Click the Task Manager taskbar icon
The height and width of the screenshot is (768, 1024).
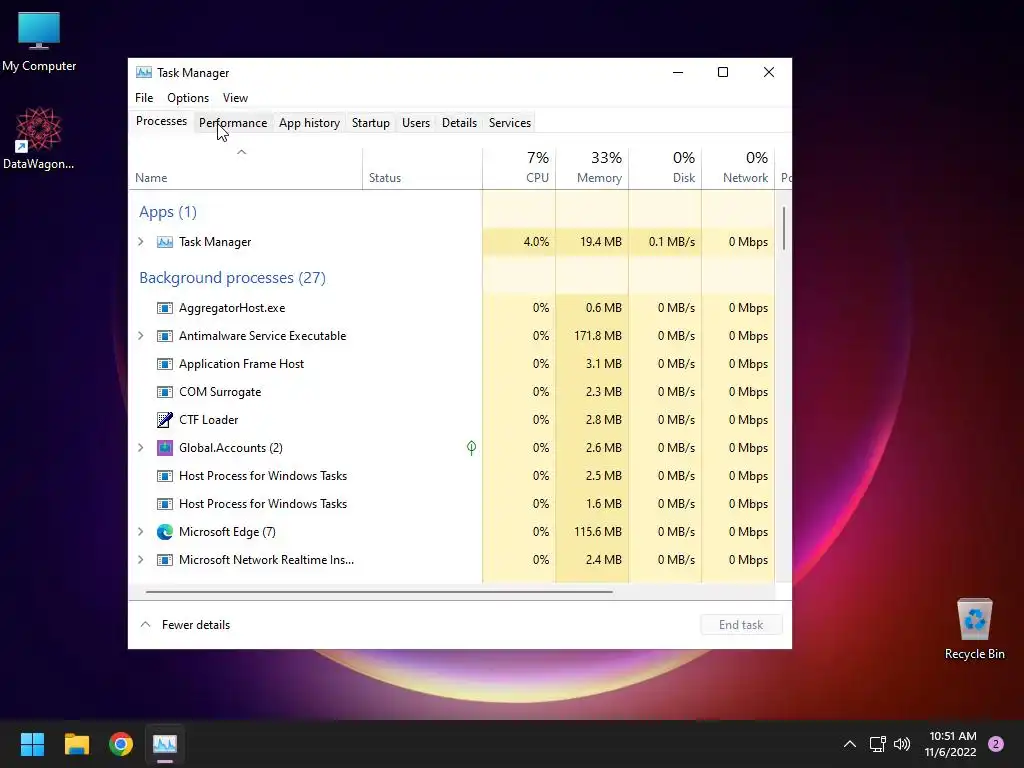tap(165, 744)
